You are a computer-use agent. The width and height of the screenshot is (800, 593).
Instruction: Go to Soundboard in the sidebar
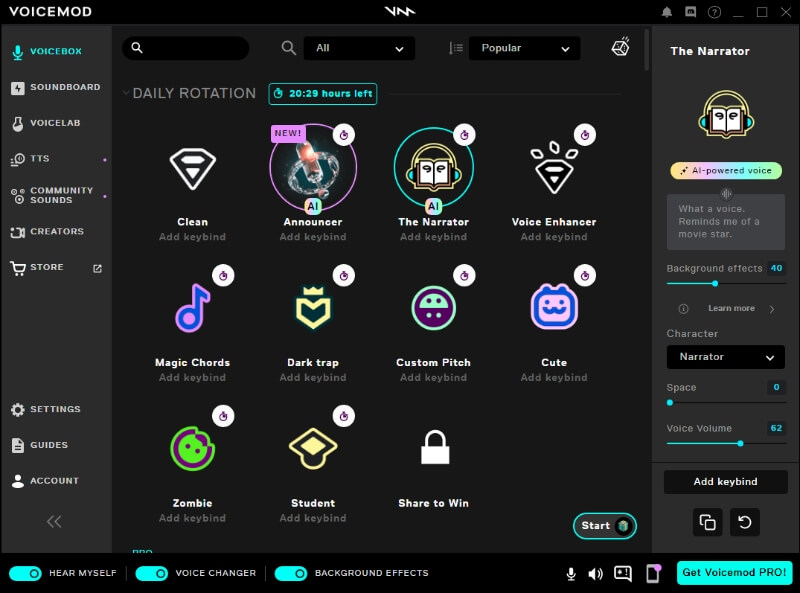click(56, 87)
